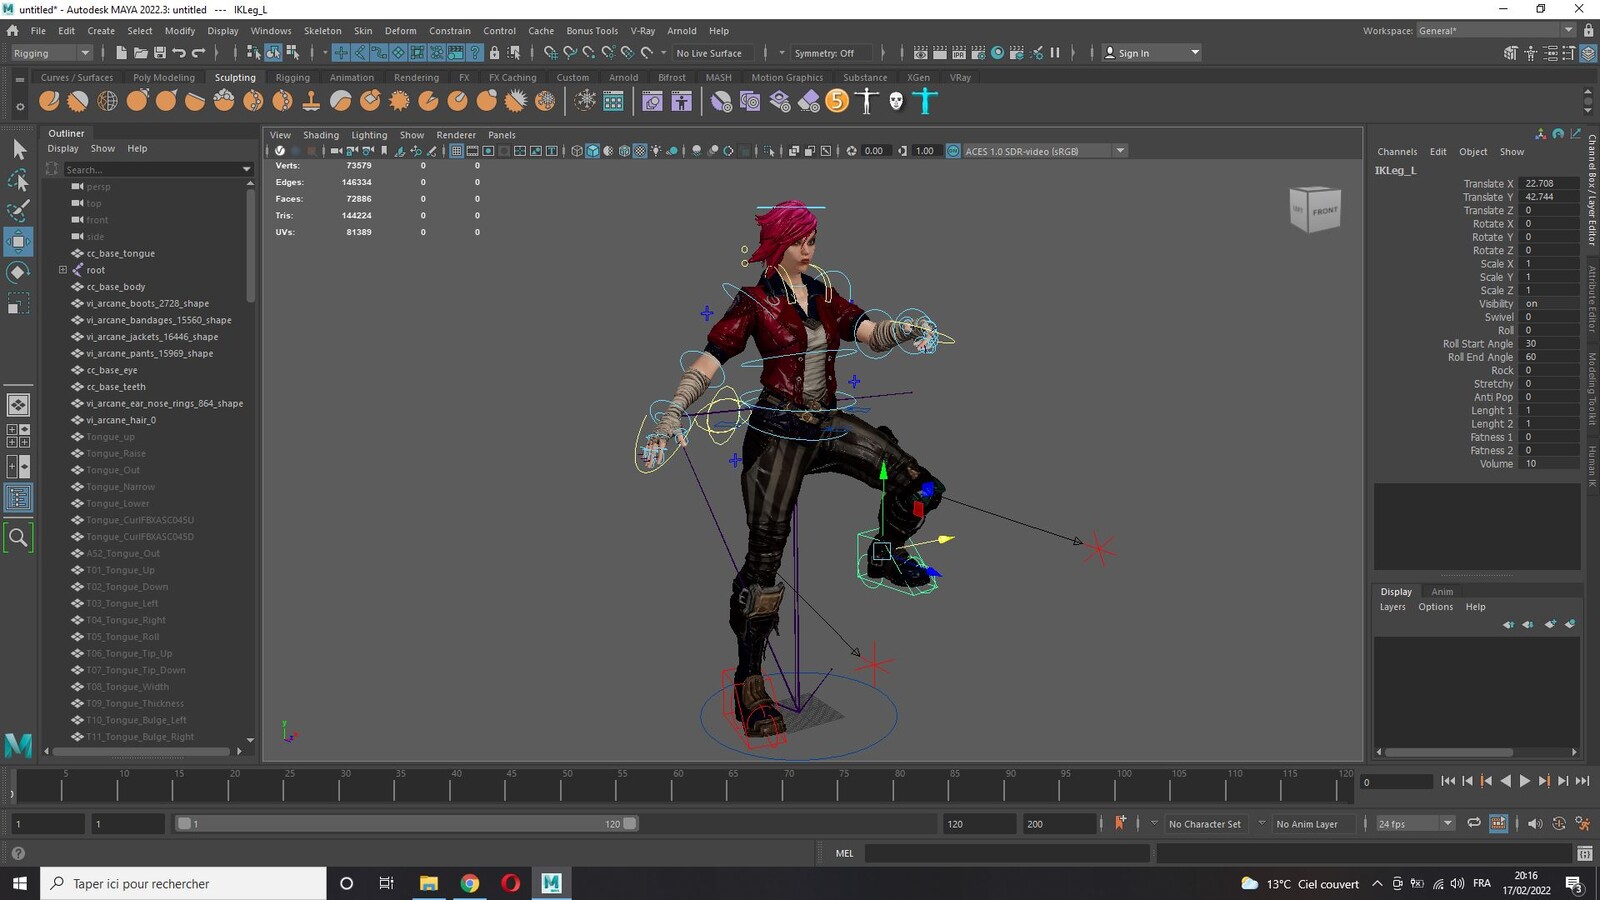Click the speaker audio icon near the fps field

1534,824
